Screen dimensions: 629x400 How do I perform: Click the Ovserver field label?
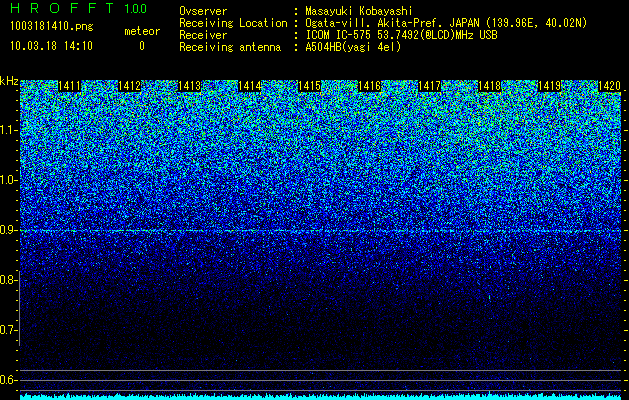point(203,11)
